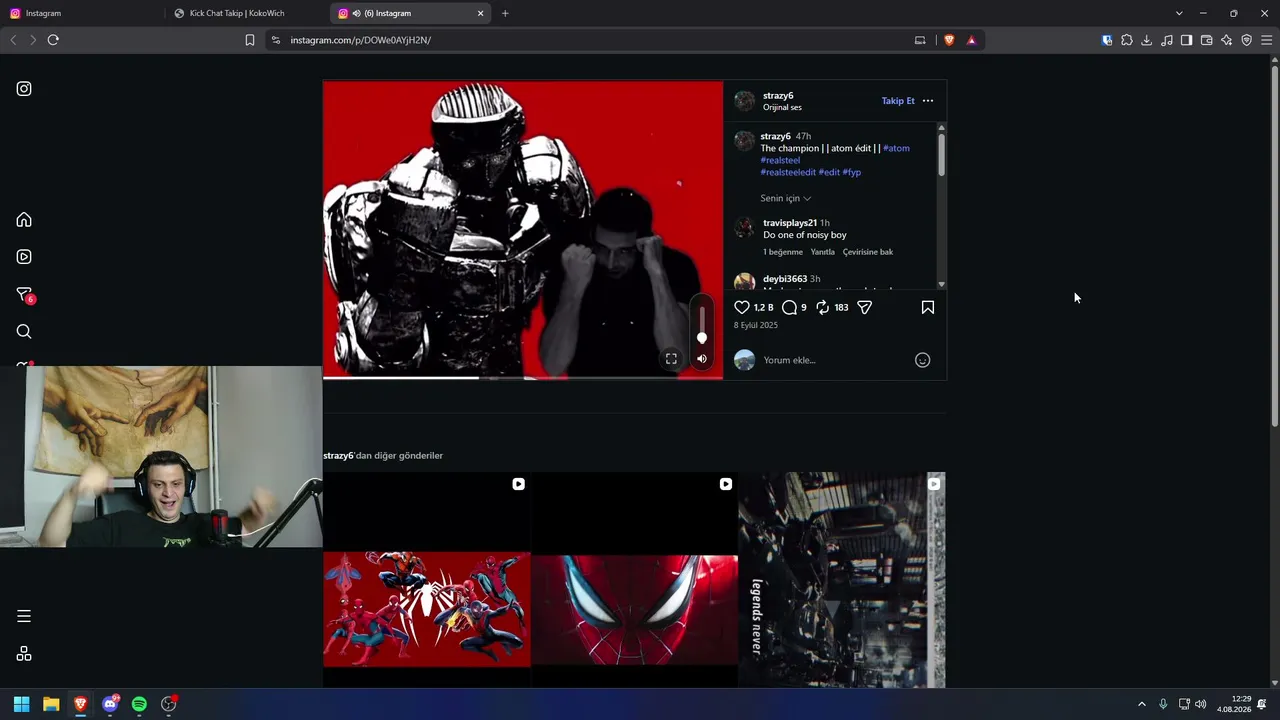The height and width of the screenshot is (720, 1280).
Task: Open a new browser tab
Action: (x=505, y=13)
